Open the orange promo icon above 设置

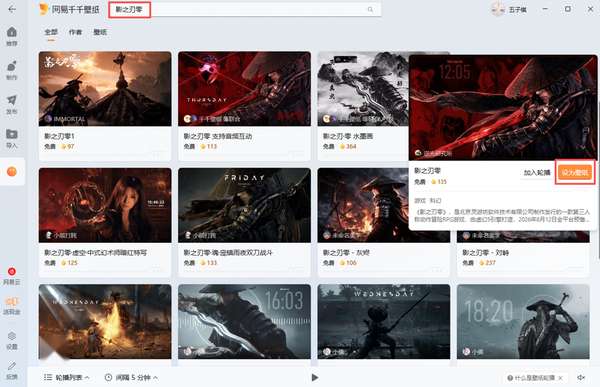point(12,301)
